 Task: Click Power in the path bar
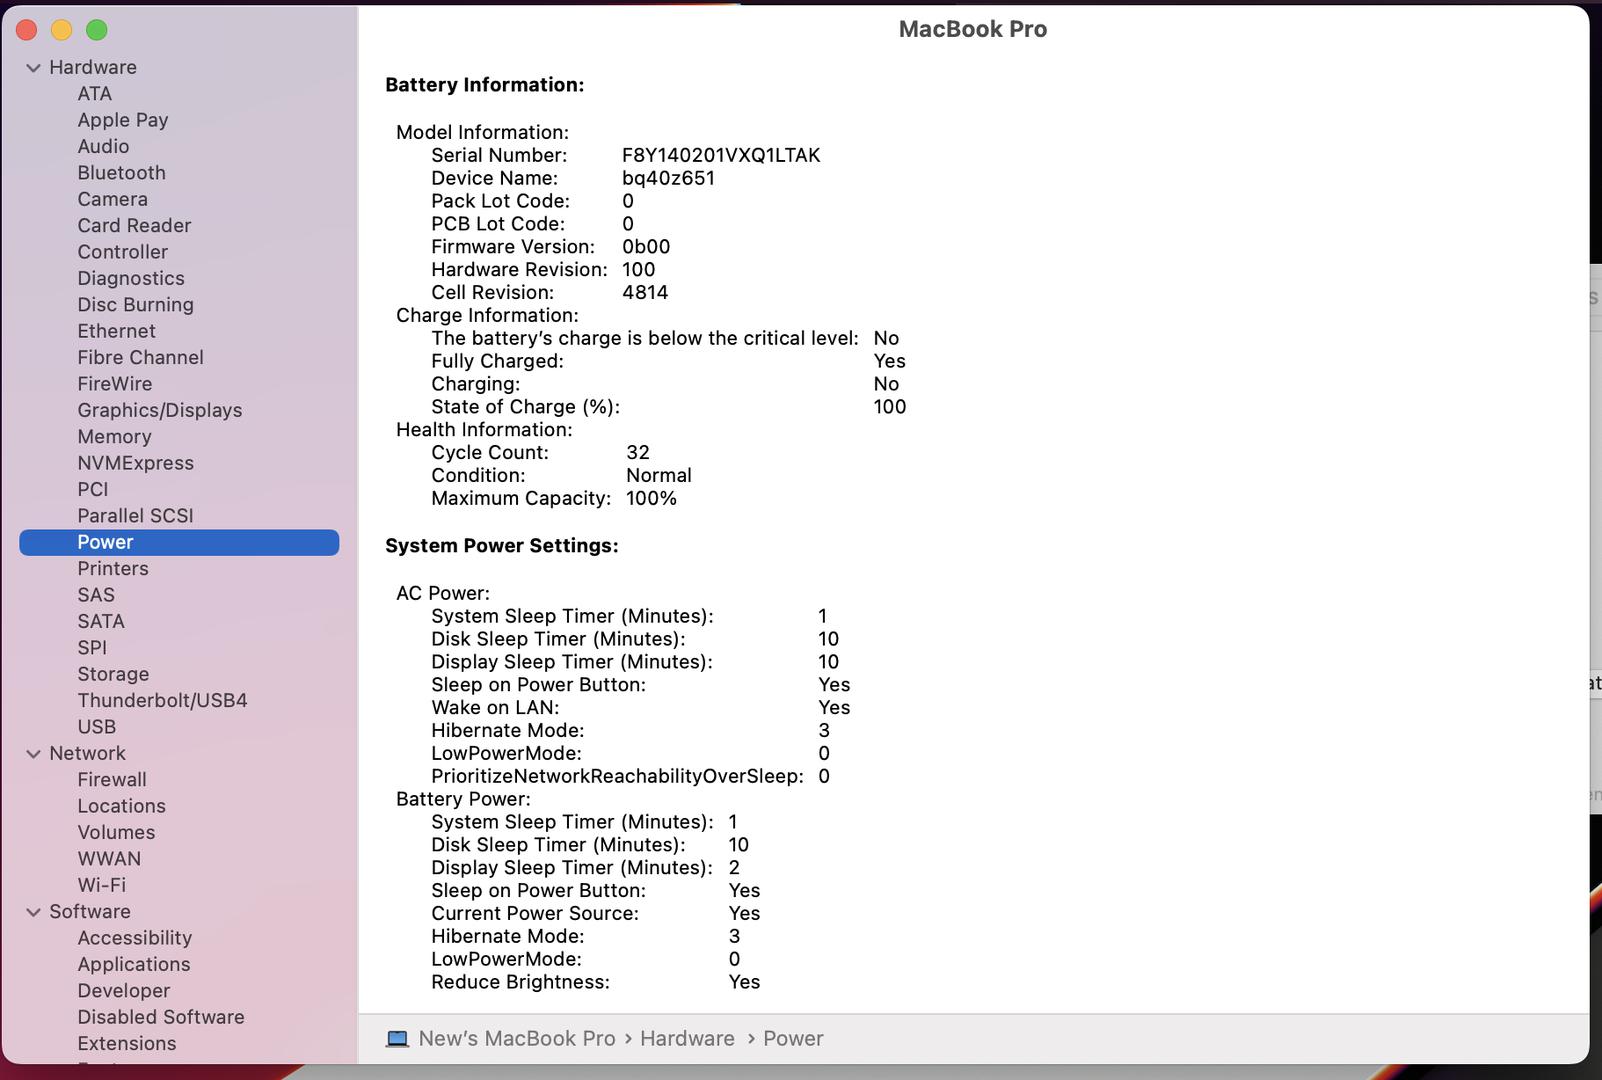793,1039
